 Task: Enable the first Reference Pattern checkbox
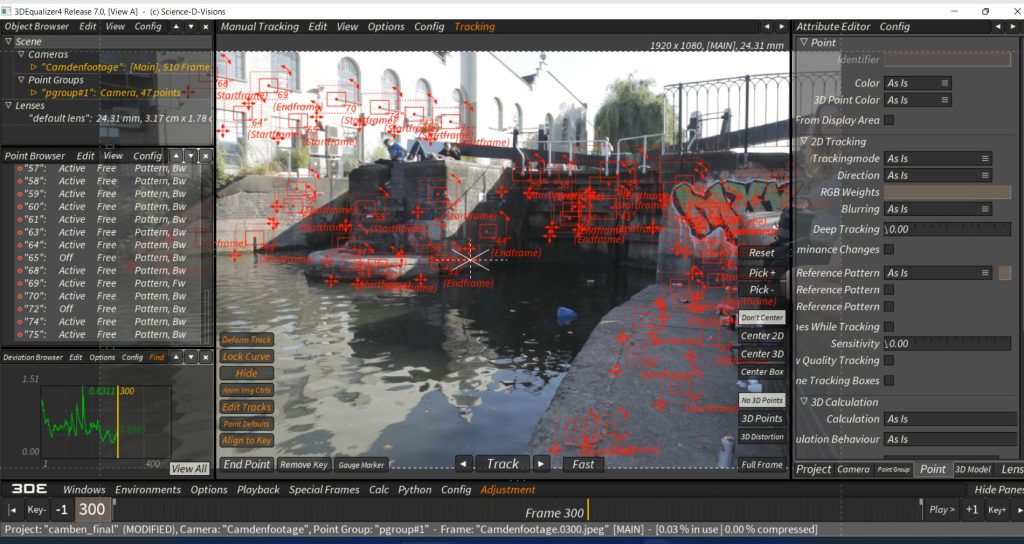889,290
